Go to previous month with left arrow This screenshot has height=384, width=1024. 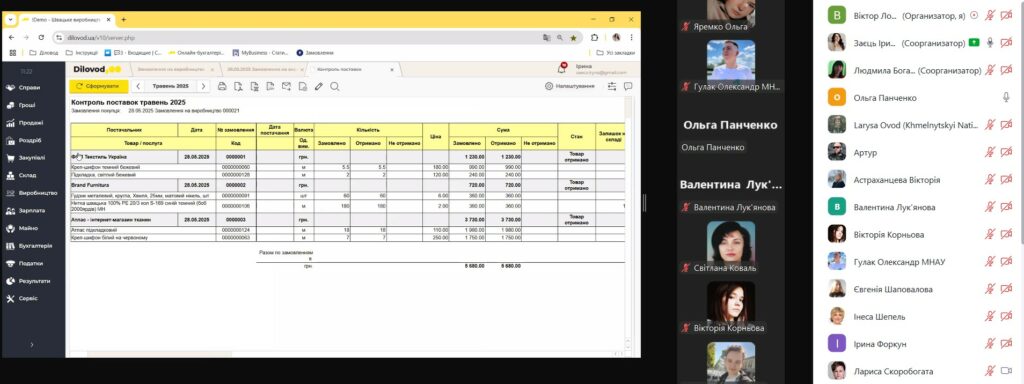click(138, 86)
